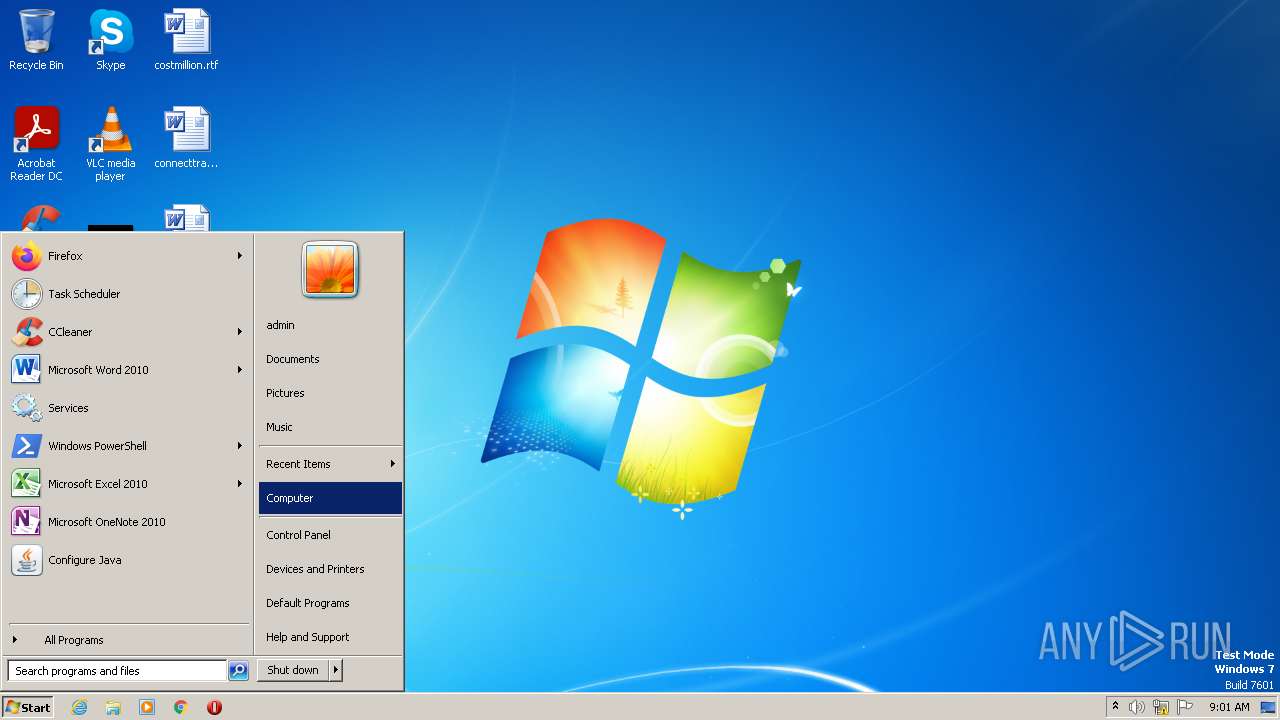Expand All Programs list

pos(128,640)
